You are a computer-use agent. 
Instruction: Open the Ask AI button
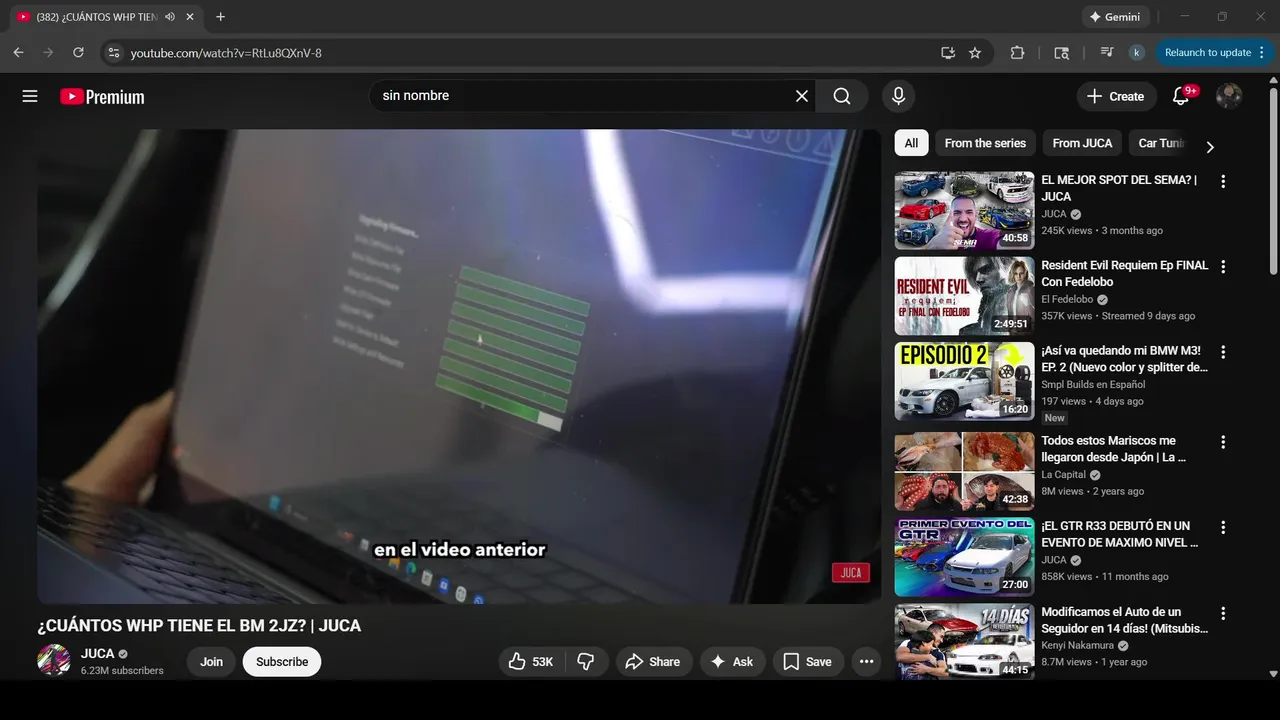tap(732, 661)
